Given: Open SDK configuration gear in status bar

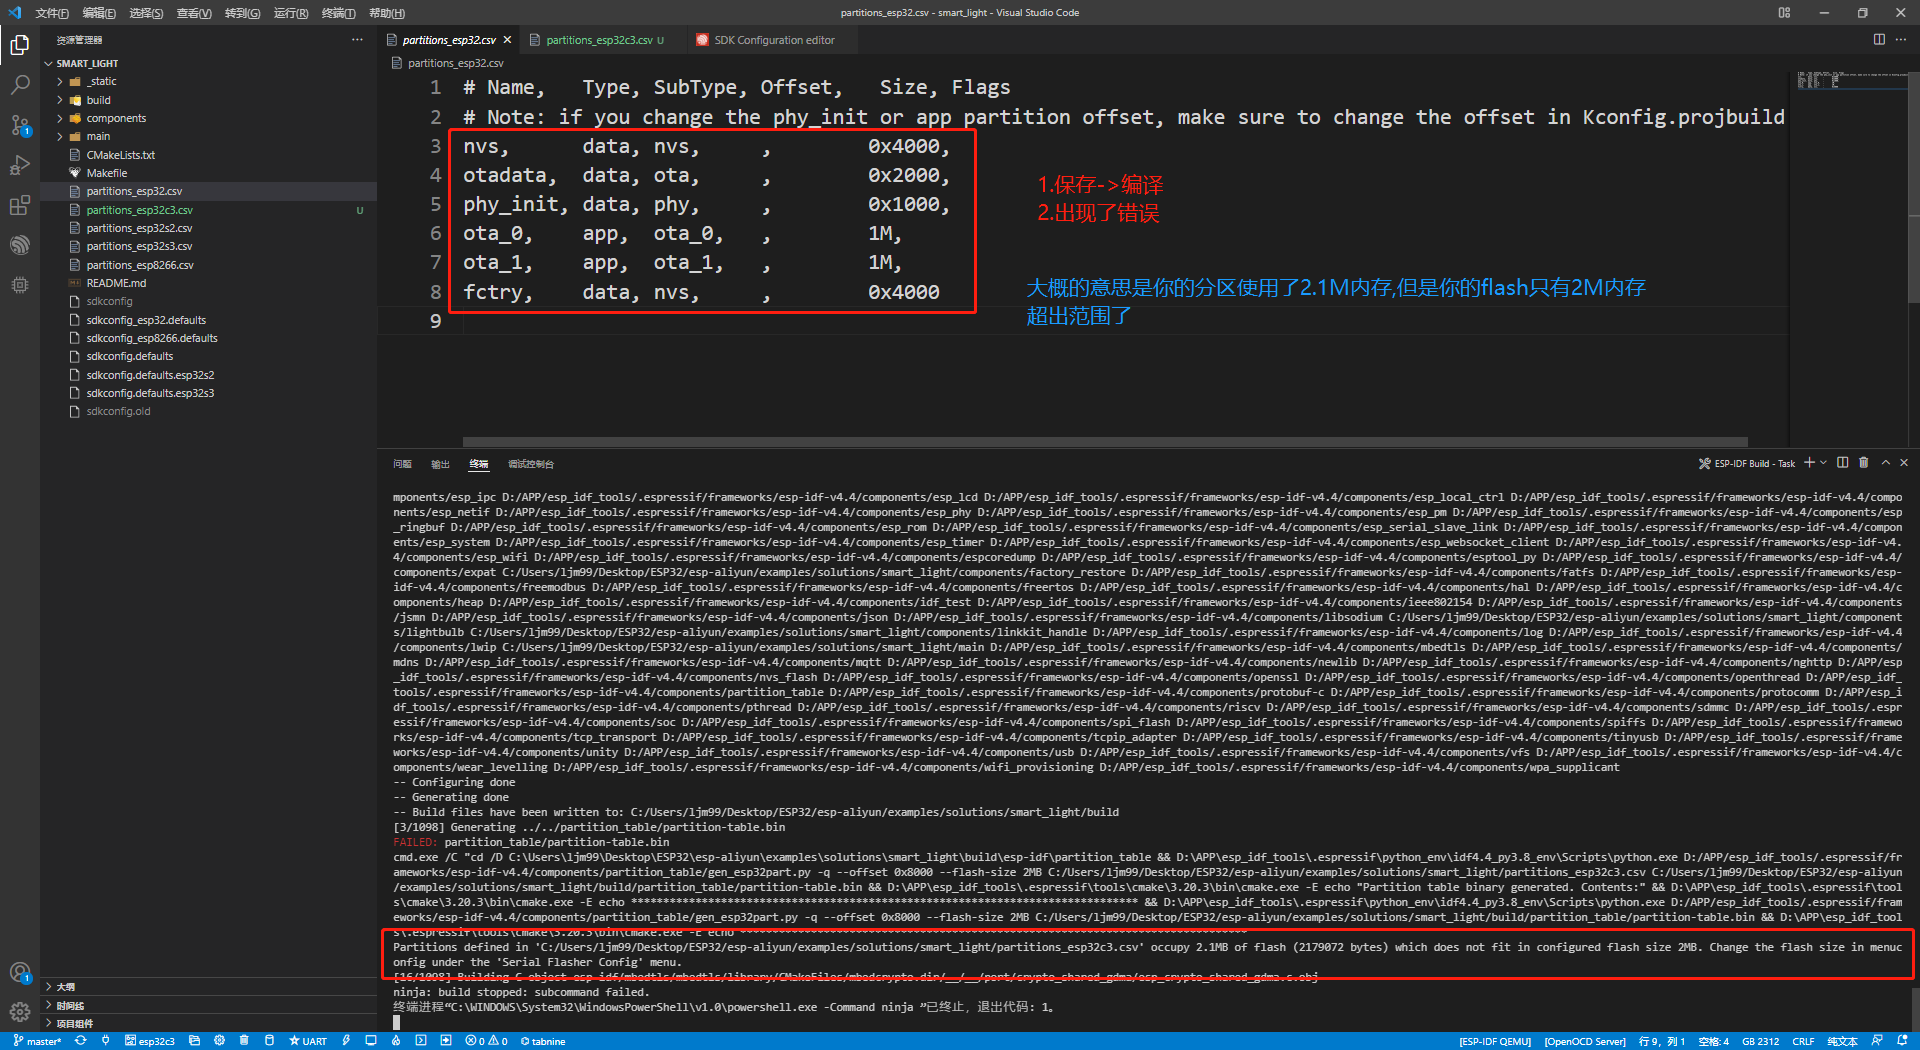Looking at the screenshot, I should [x=219, y=1041].
